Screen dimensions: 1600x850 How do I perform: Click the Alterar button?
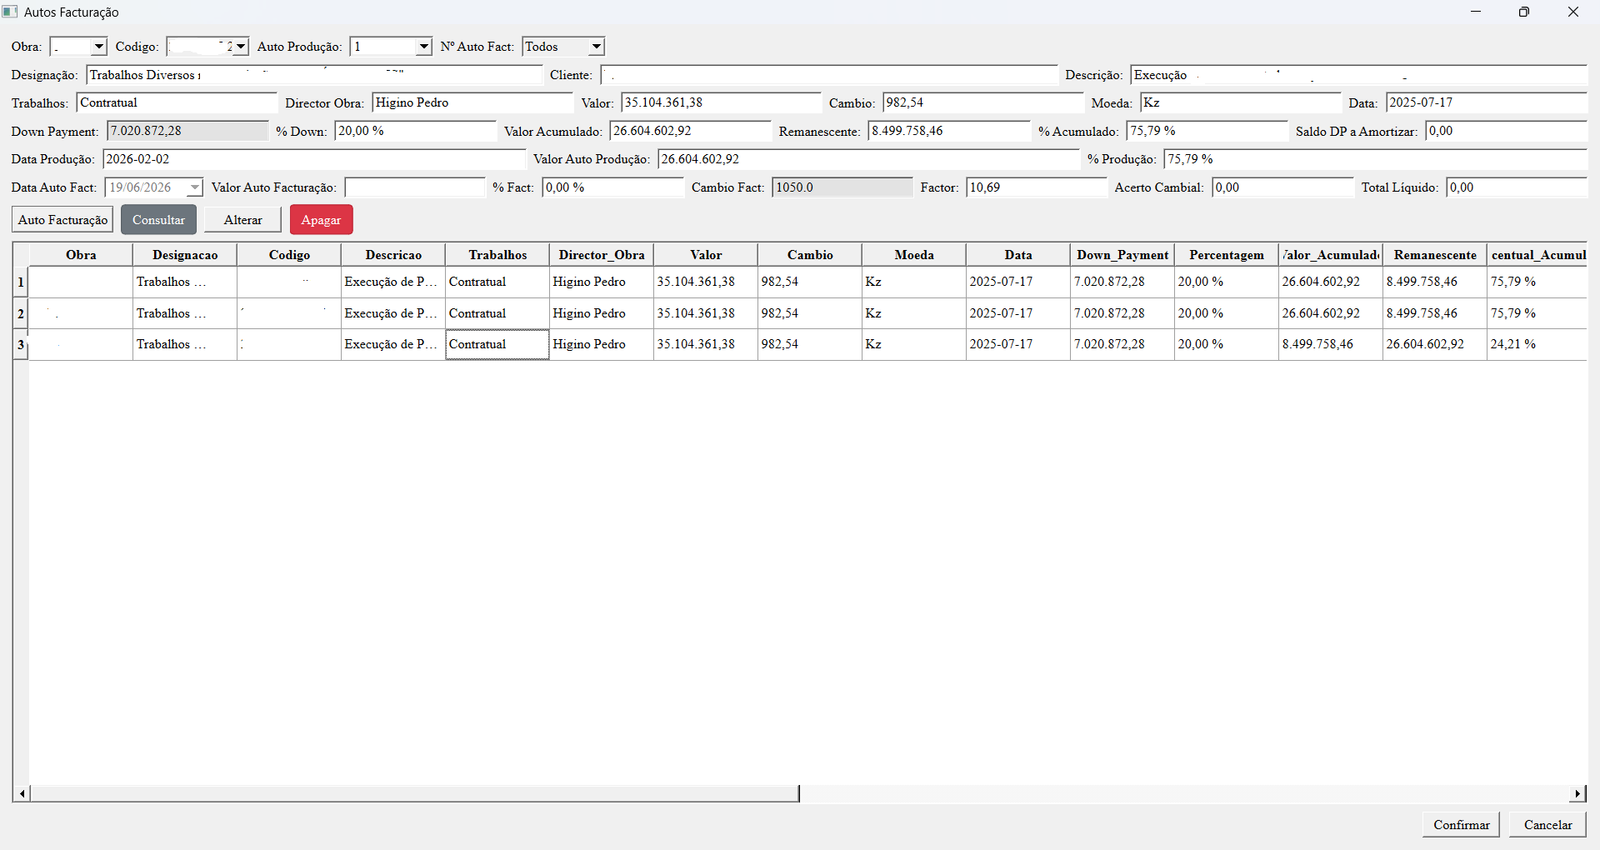tap(243, 220)
